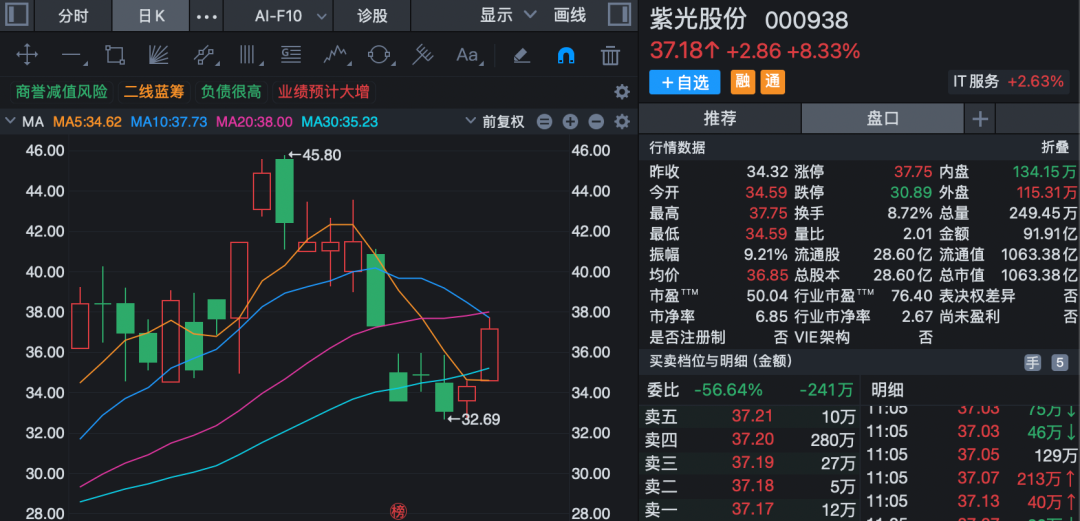
Task: Select the move crosshair tool
Action: tap(27, 54)
